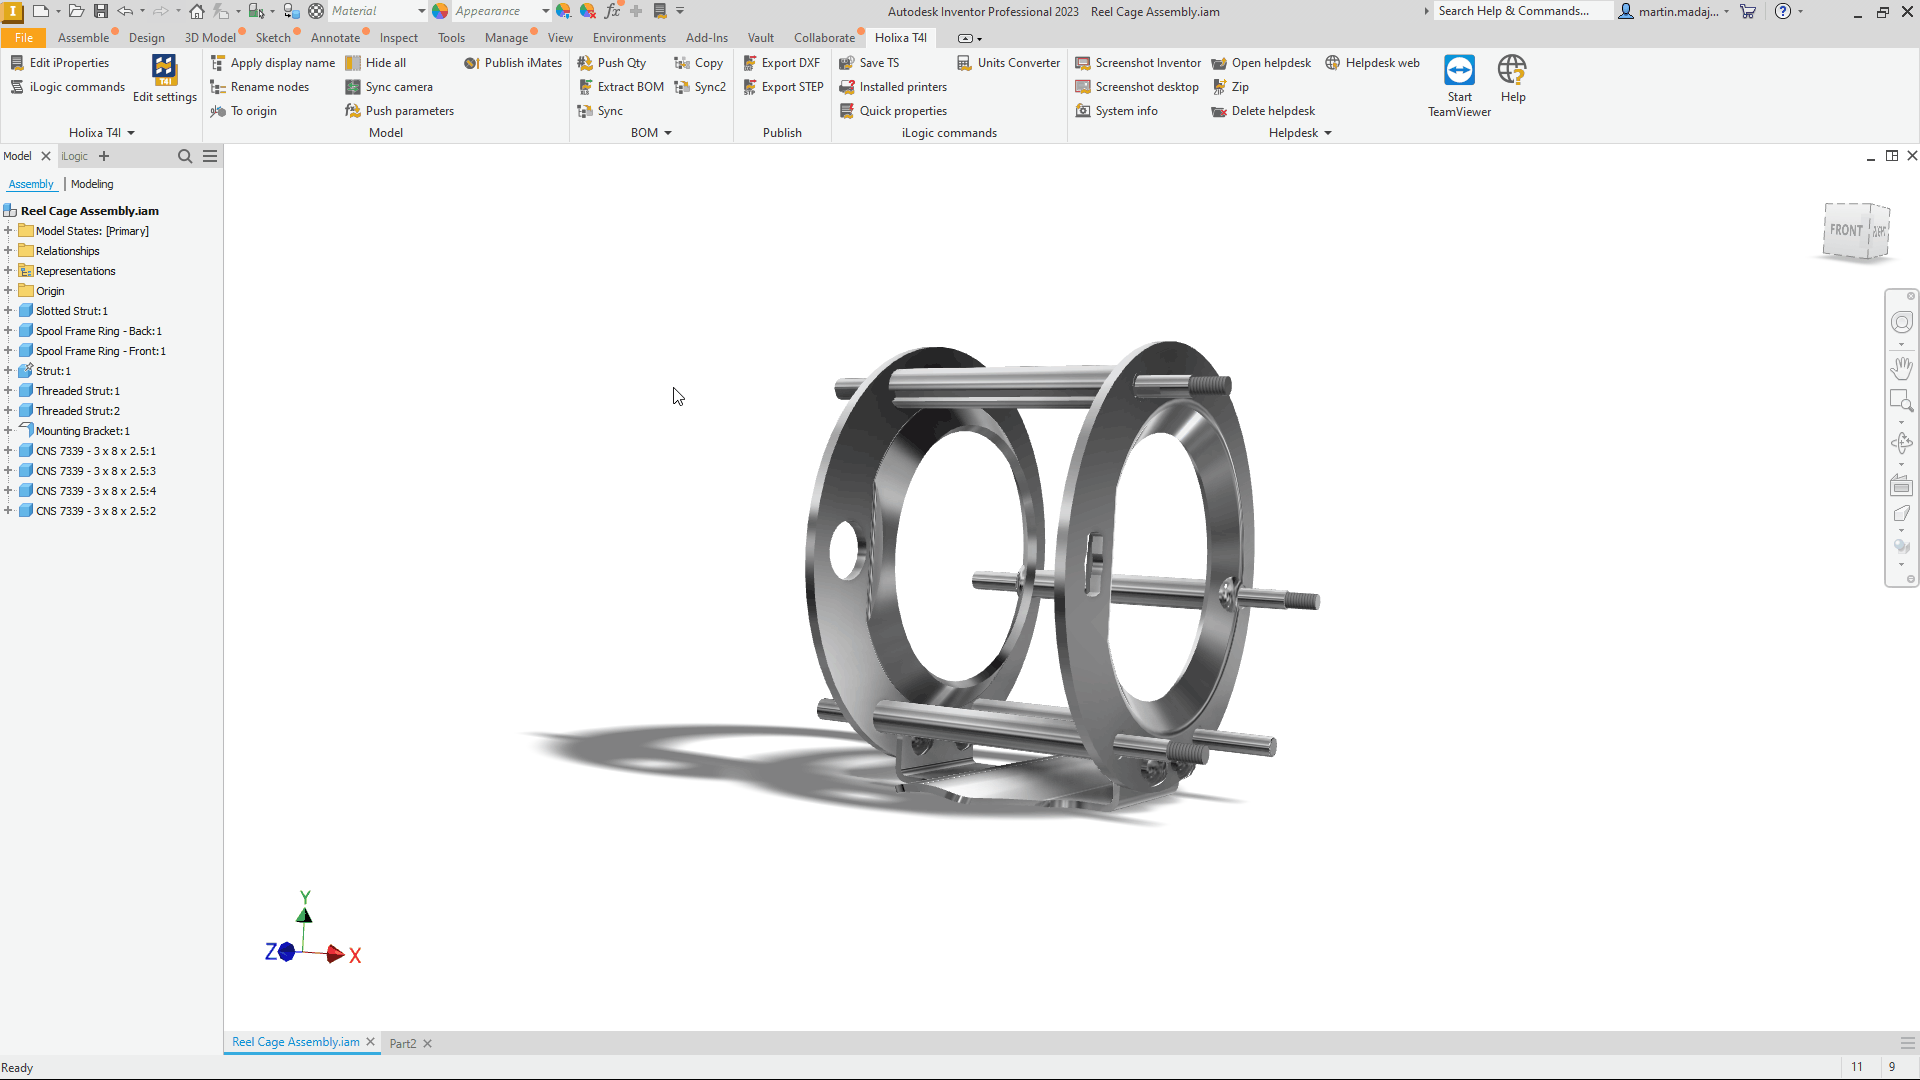The image size is (1920, 1080).
Task: Click the Appearance color wheel icon
Action: pos(440,11)
